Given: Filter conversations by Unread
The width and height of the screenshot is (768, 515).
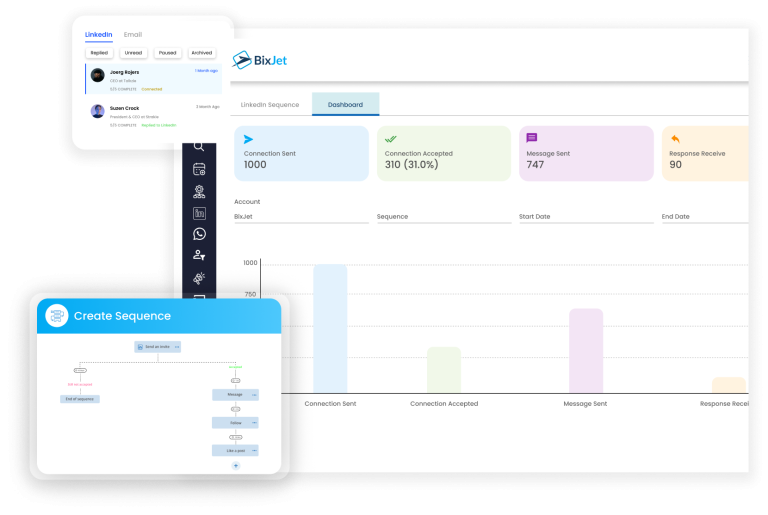Looking at the screenshot, I should coord(133,53).
